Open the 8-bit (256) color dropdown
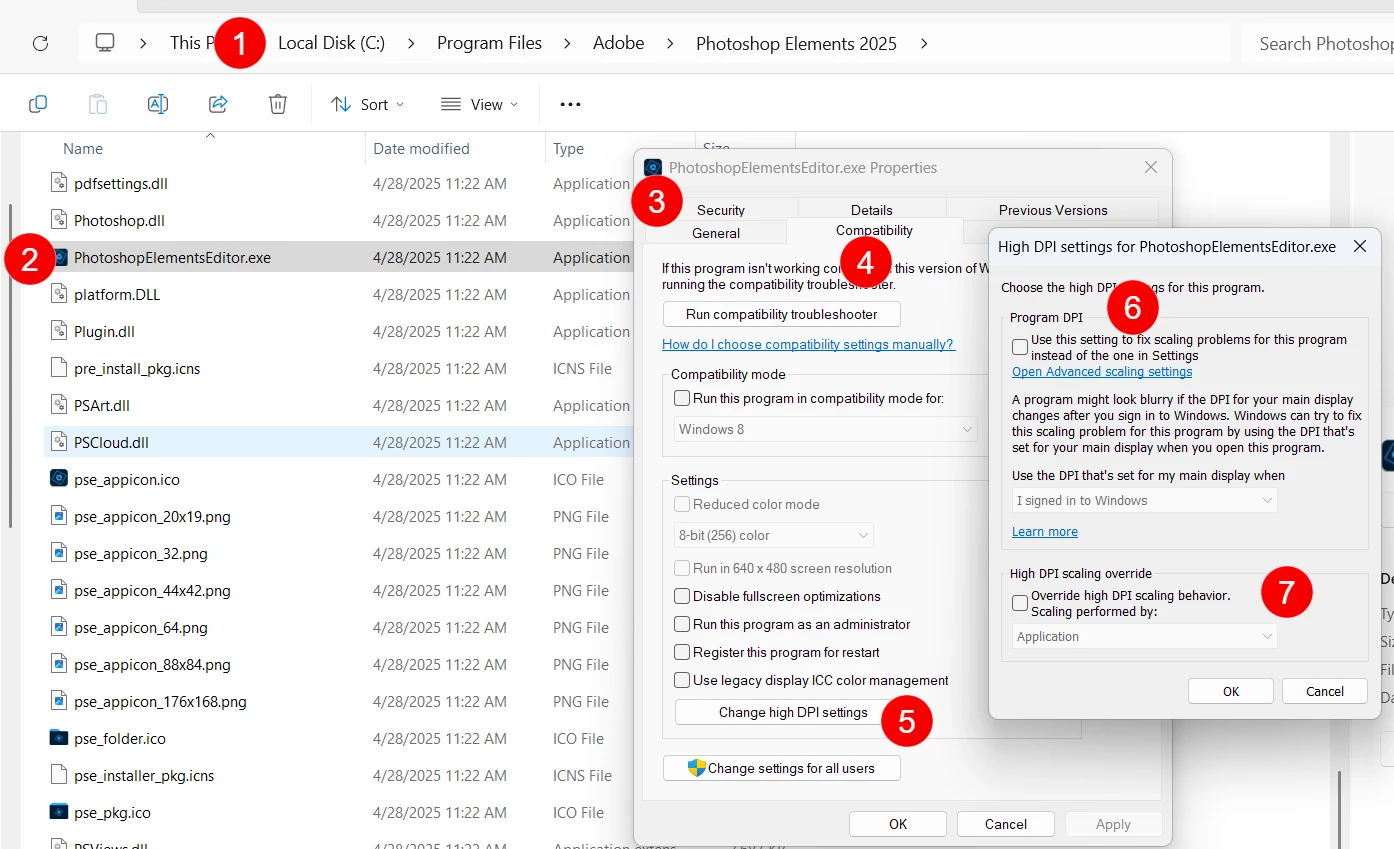Screen dimensions: 1394x849 773,535
